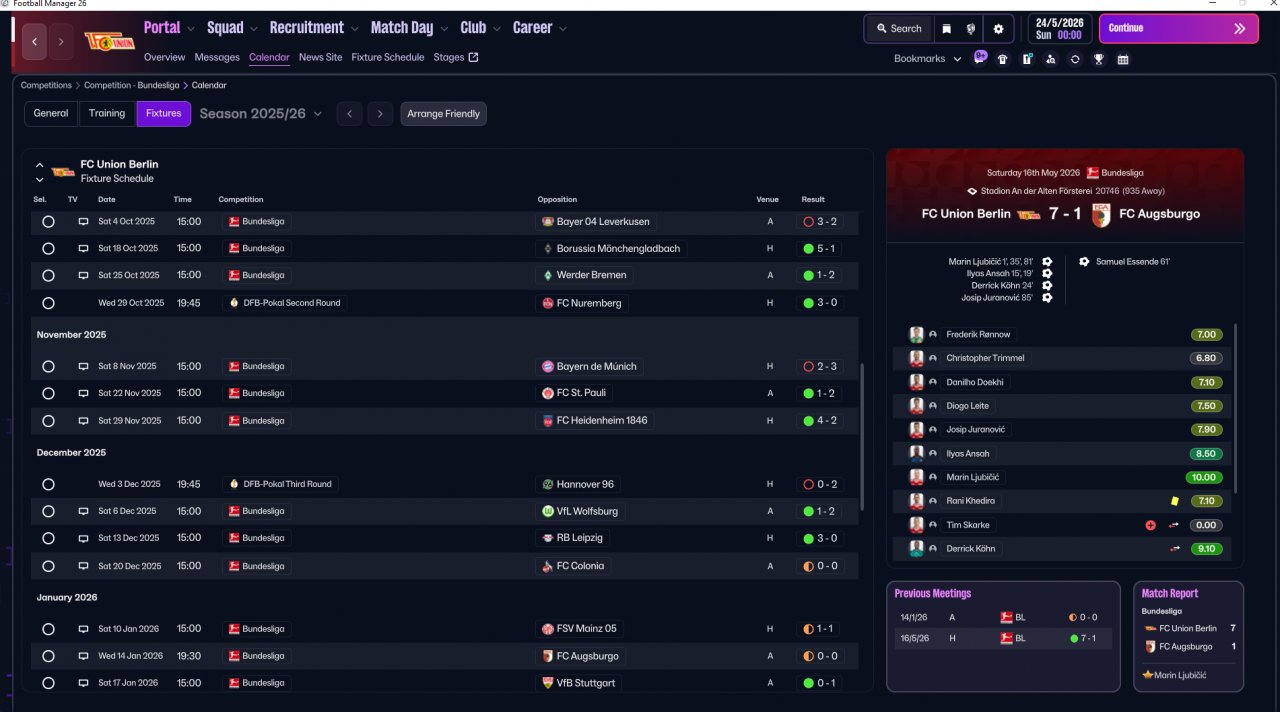Go forward with the right arrow navigation button

(x=61, y=41)
